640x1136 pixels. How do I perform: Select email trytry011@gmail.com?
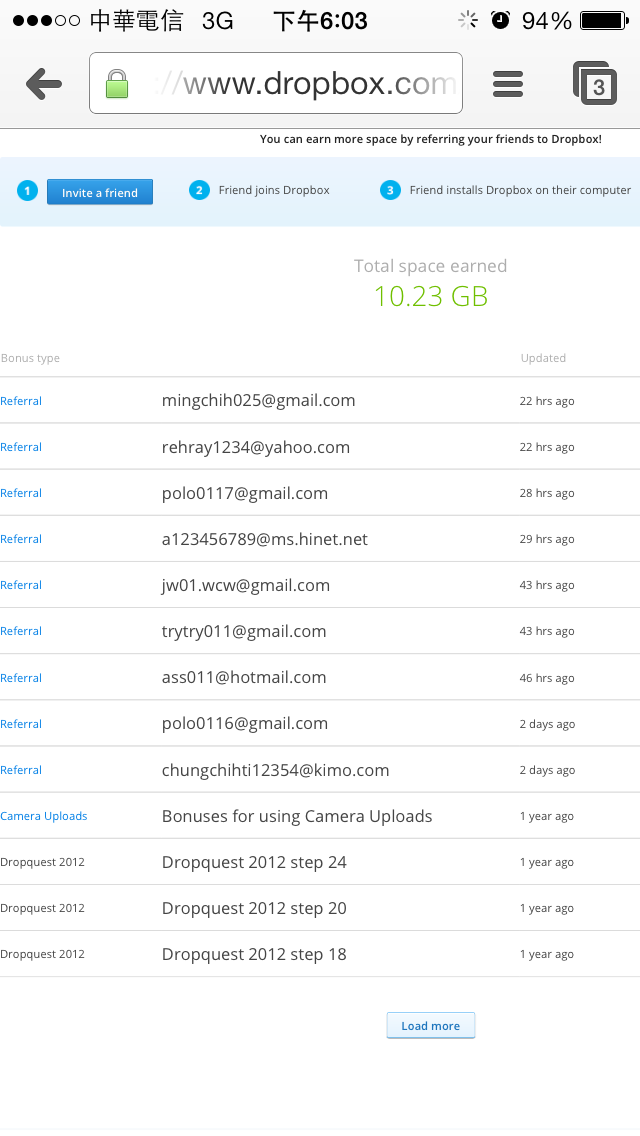click(244, 632)
